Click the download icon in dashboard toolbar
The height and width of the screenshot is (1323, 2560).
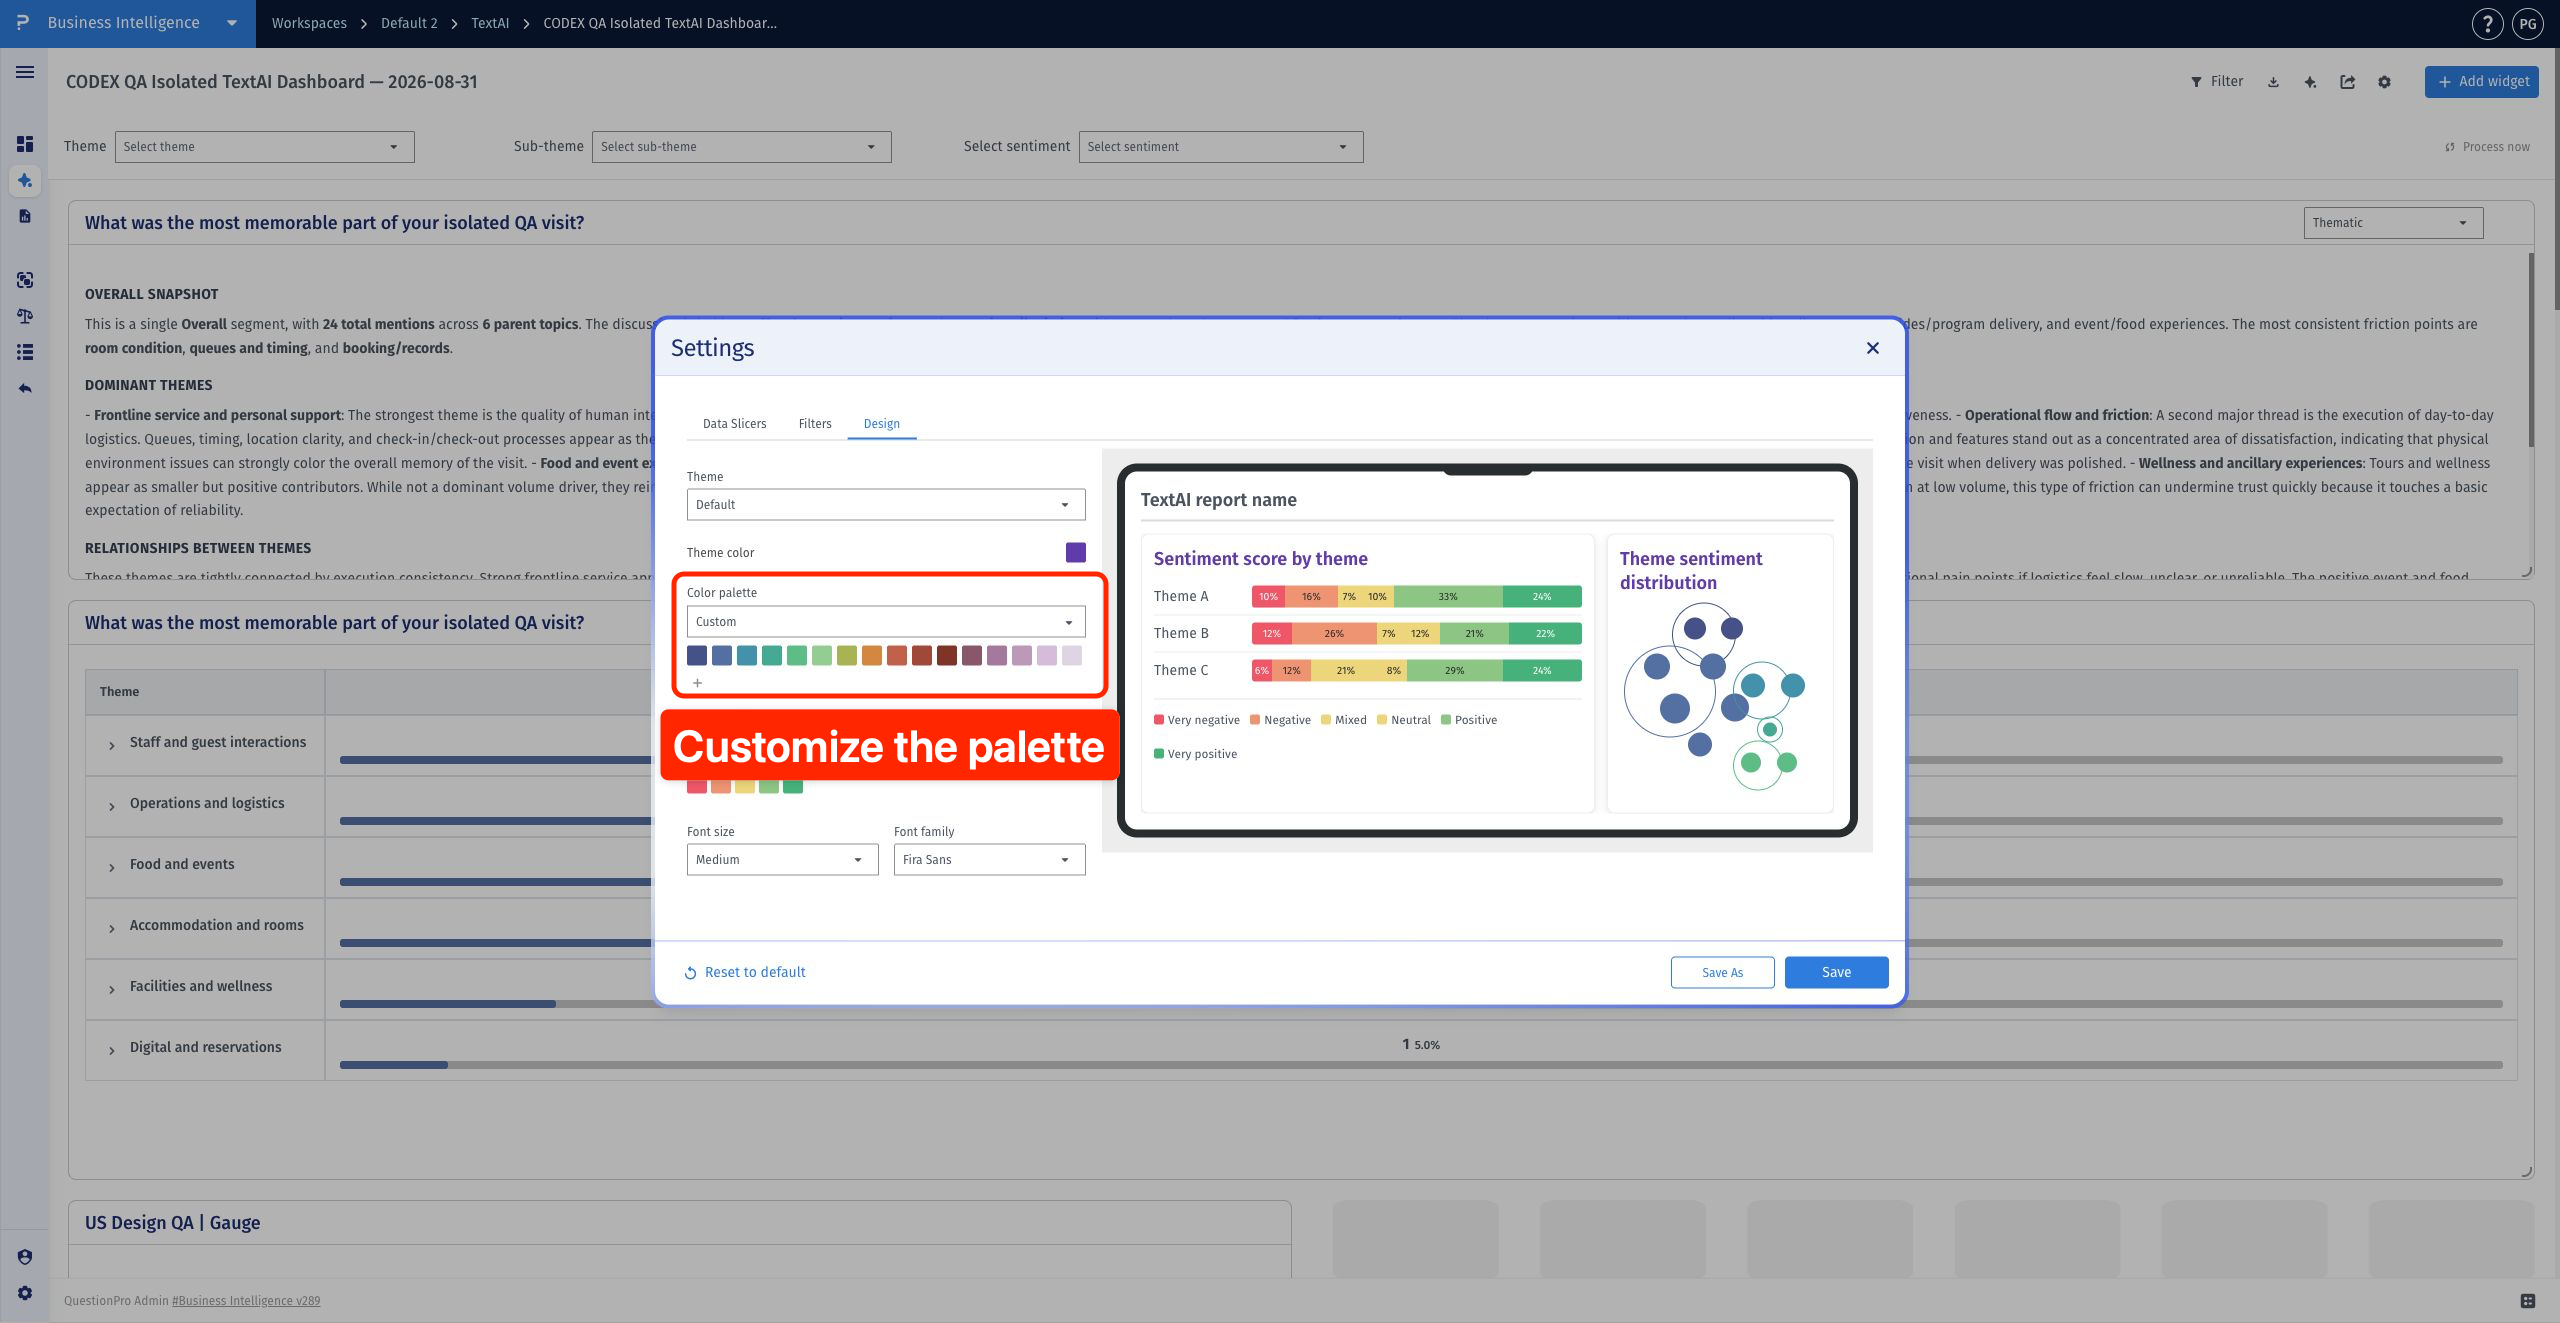(x=2273, y=82)
